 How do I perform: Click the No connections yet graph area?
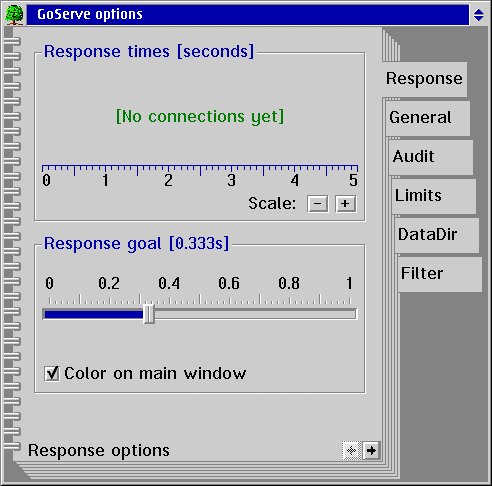click(200, 116)
